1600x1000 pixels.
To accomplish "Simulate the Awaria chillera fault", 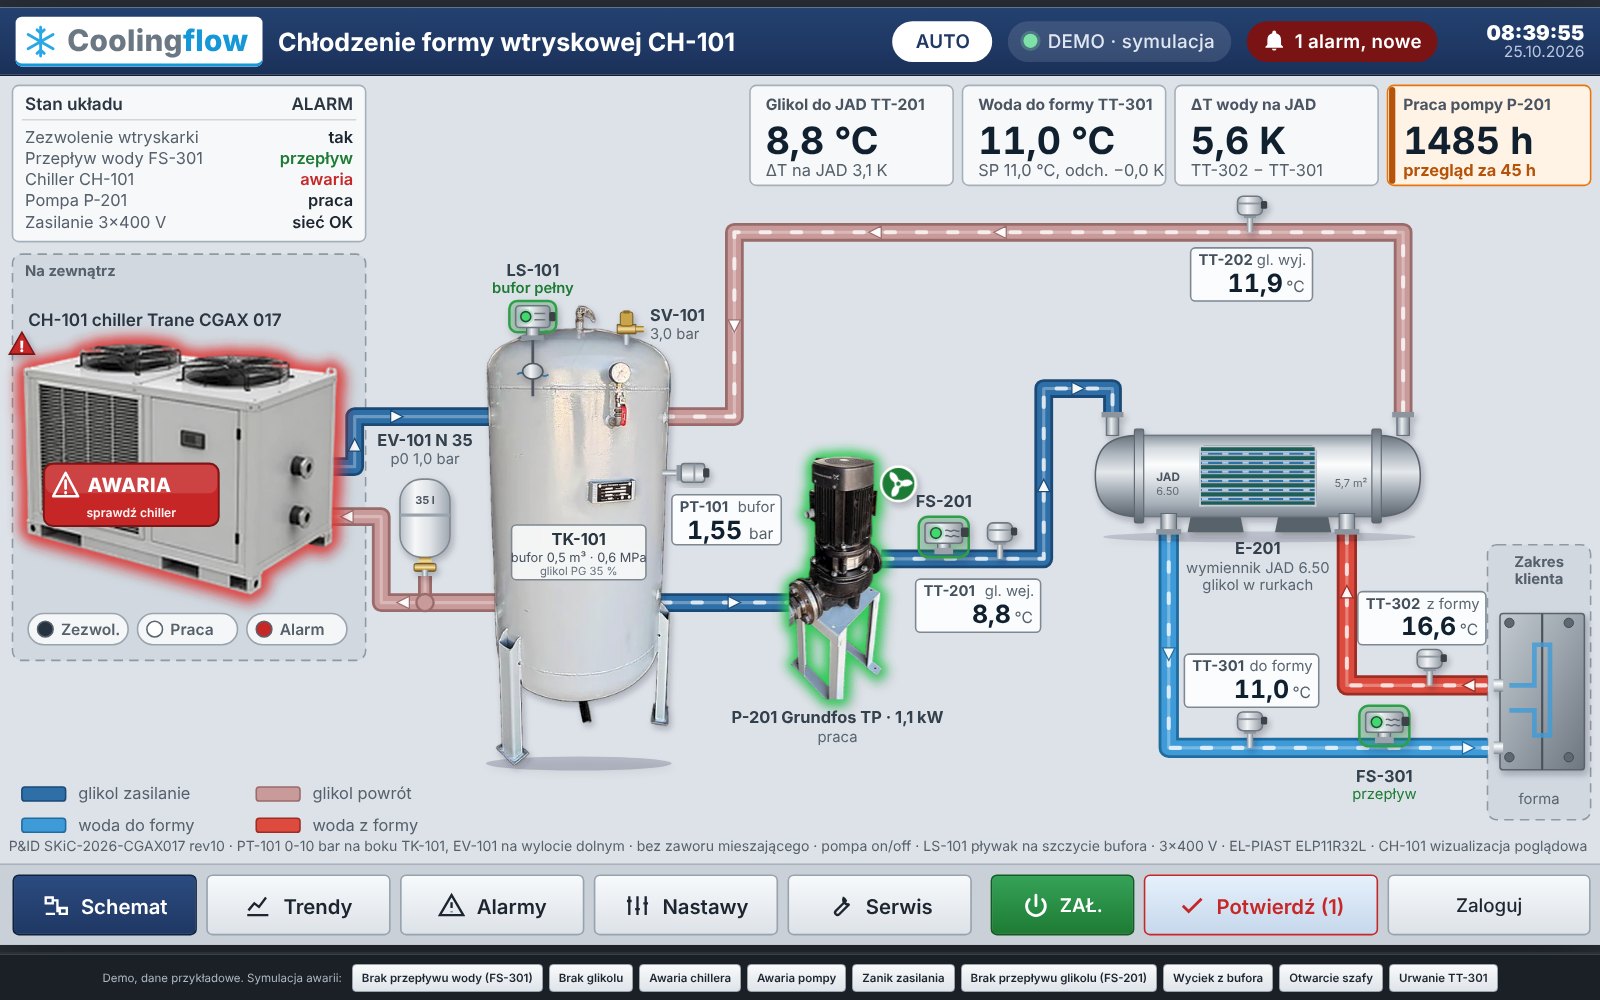I will click(x=690, y=978).
